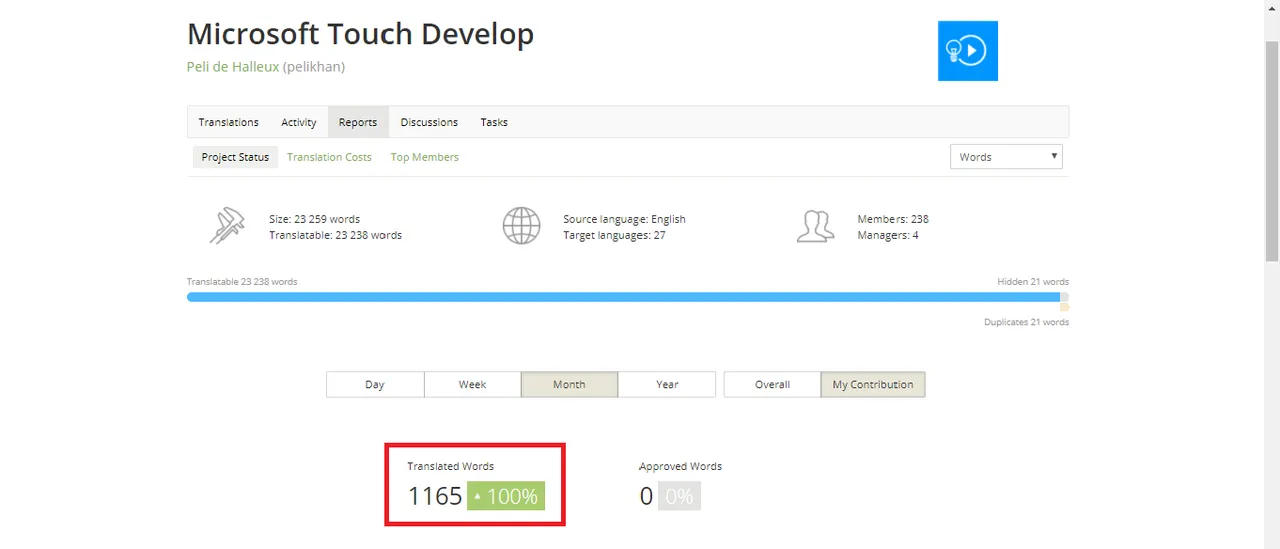Visit Peli de Halleux profile link

233,67
